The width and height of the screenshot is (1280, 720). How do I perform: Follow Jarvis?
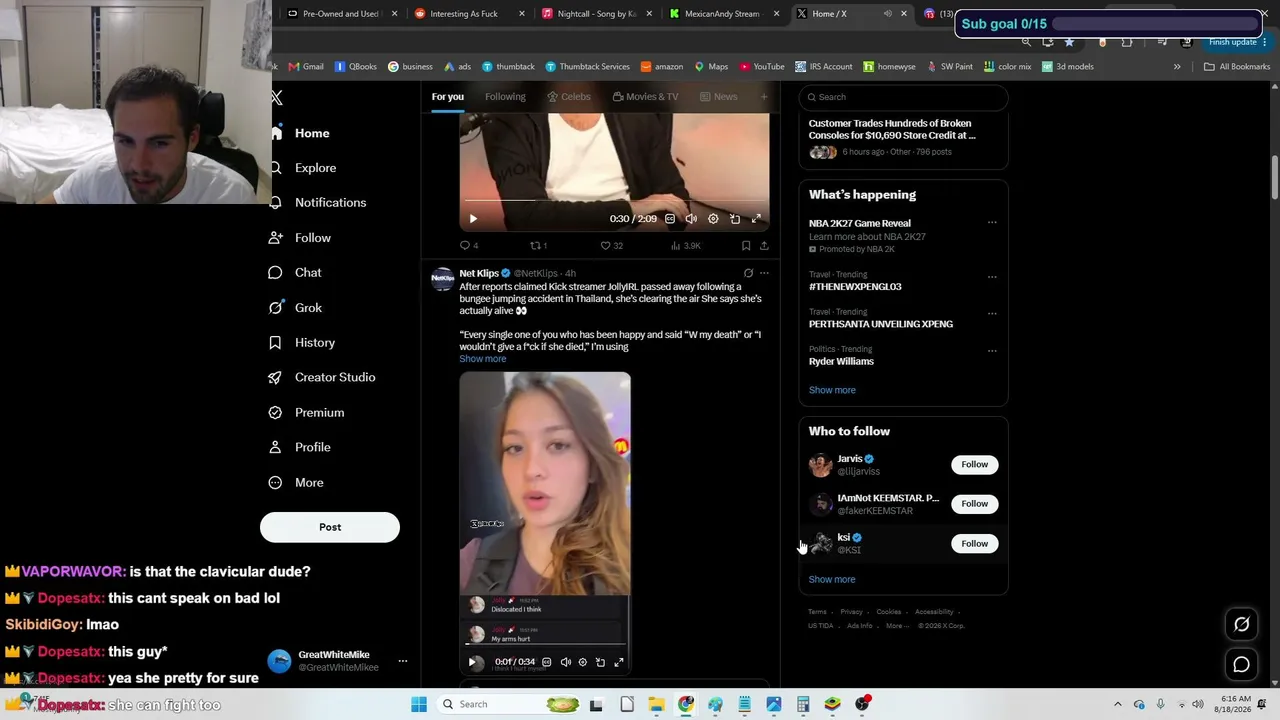974,464
